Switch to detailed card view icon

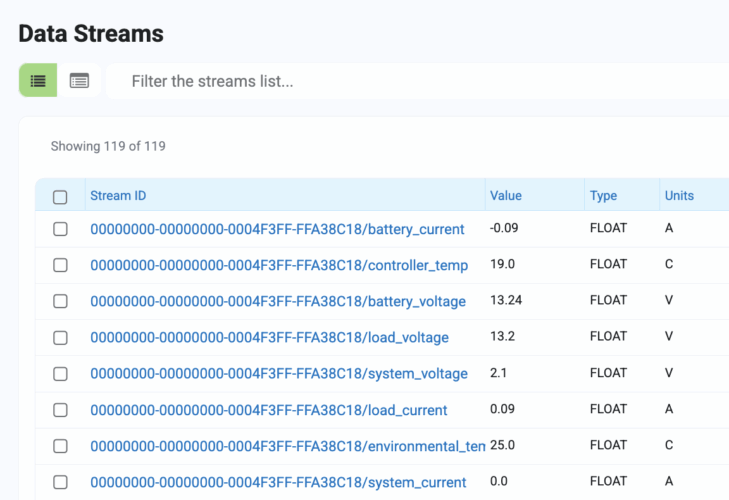point(79,81)
